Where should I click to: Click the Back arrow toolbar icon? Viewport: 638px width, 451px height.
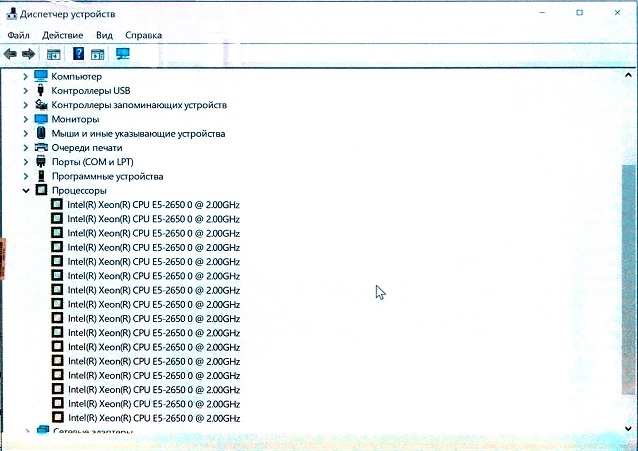click(x=10, y=54)
